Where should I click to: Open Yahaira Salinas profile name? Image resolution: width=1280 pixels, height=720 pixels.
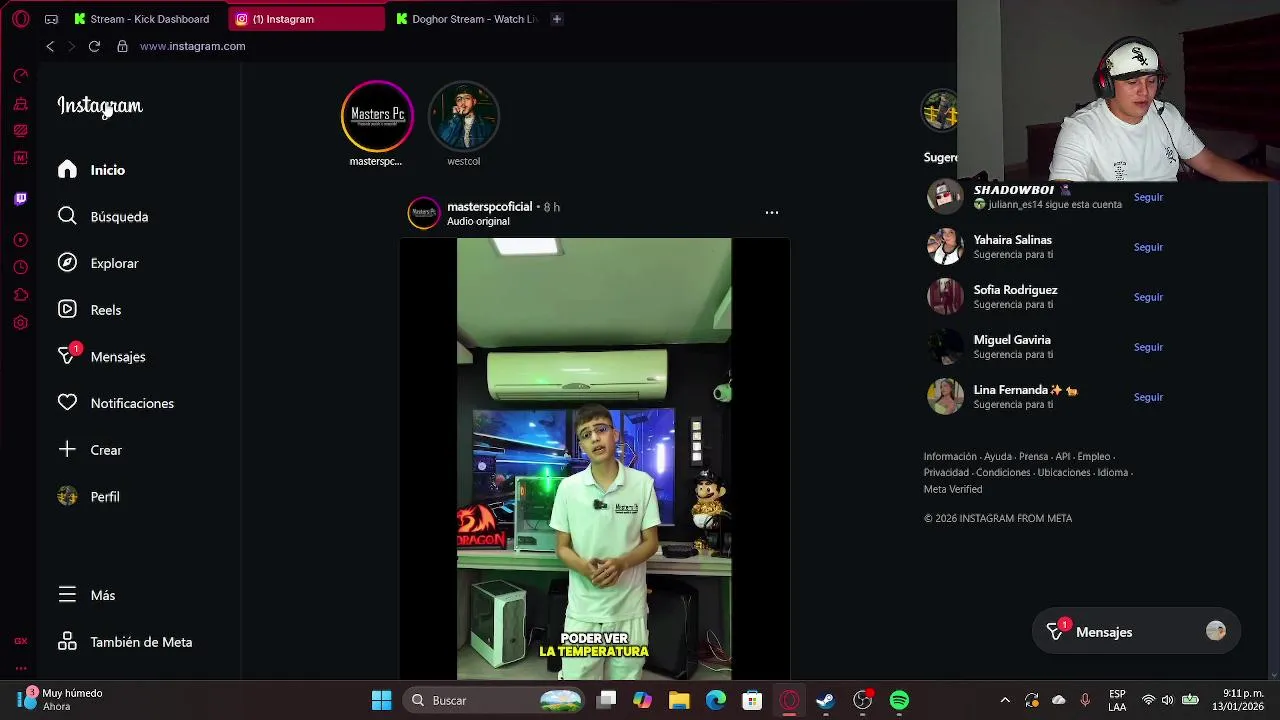(x=1012, y=240)
